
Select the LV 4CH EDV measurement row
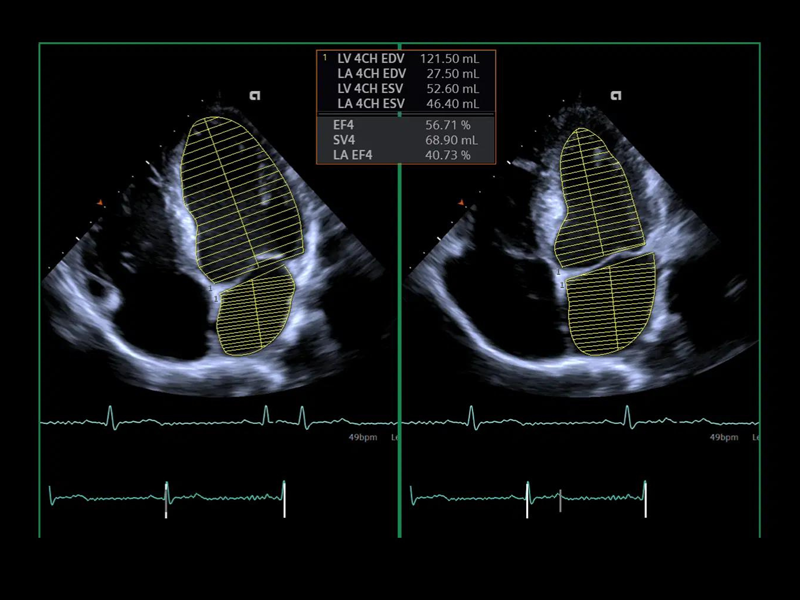point(407,59)
